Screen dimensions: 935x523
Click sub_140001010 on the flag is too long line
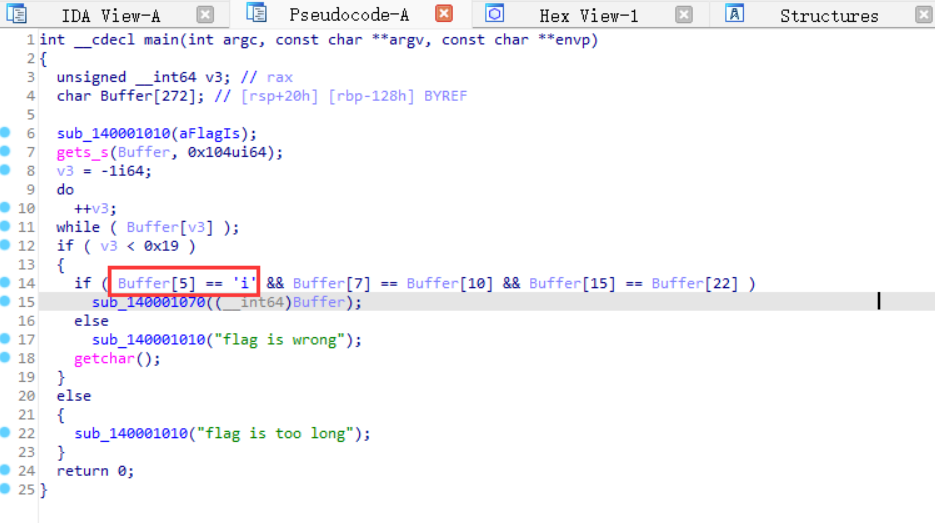pos(131,434)
